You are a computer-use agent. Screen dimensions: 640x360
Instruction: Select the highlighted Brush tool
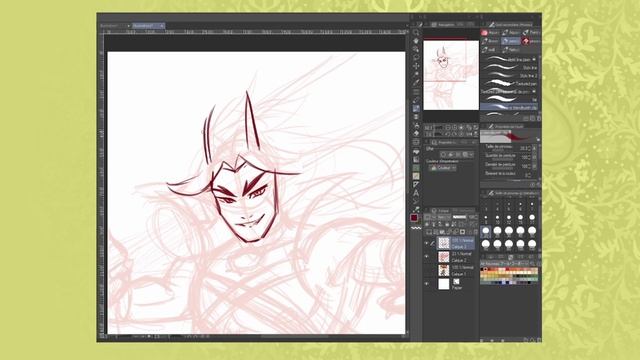point(416,109)
